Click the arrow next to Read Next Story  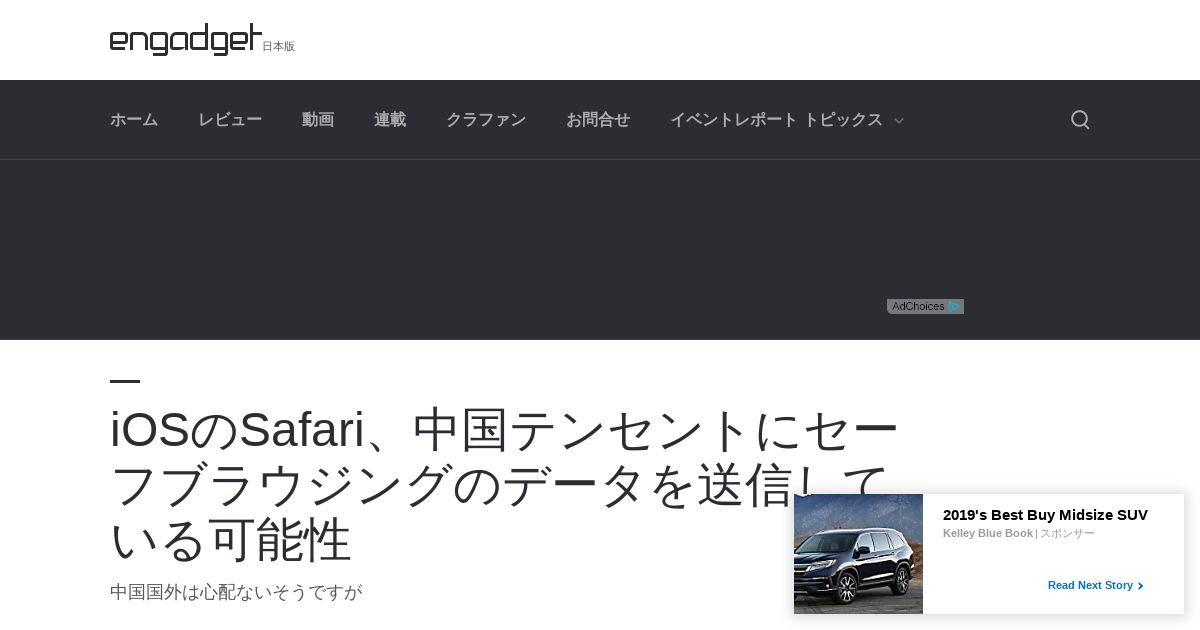(x=1141, y=586)
